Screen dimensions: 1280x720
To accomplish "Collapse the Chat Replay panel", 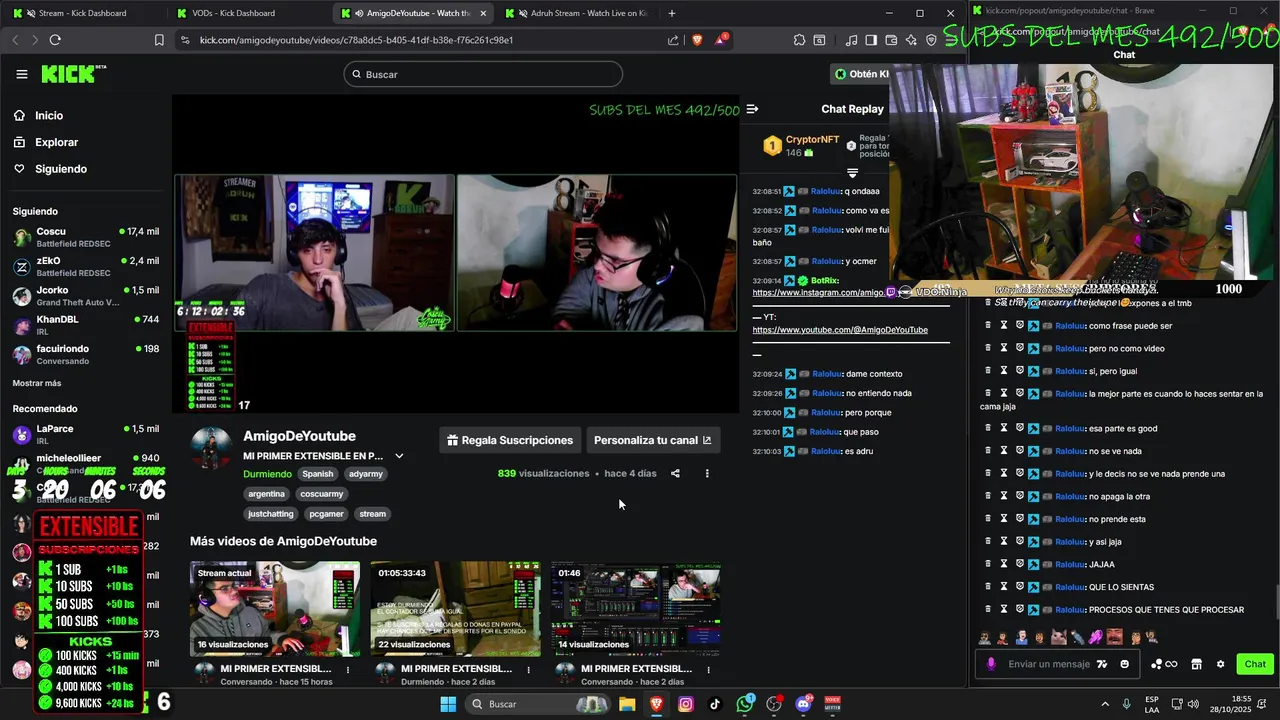I will click(753, 109).
